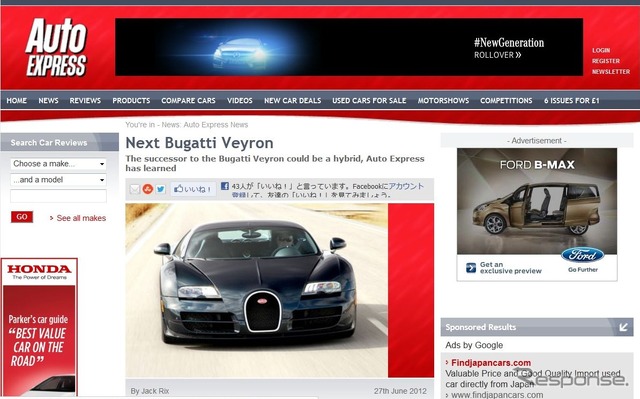Open the and a model dropdown
640x399 pixels.
58,180
